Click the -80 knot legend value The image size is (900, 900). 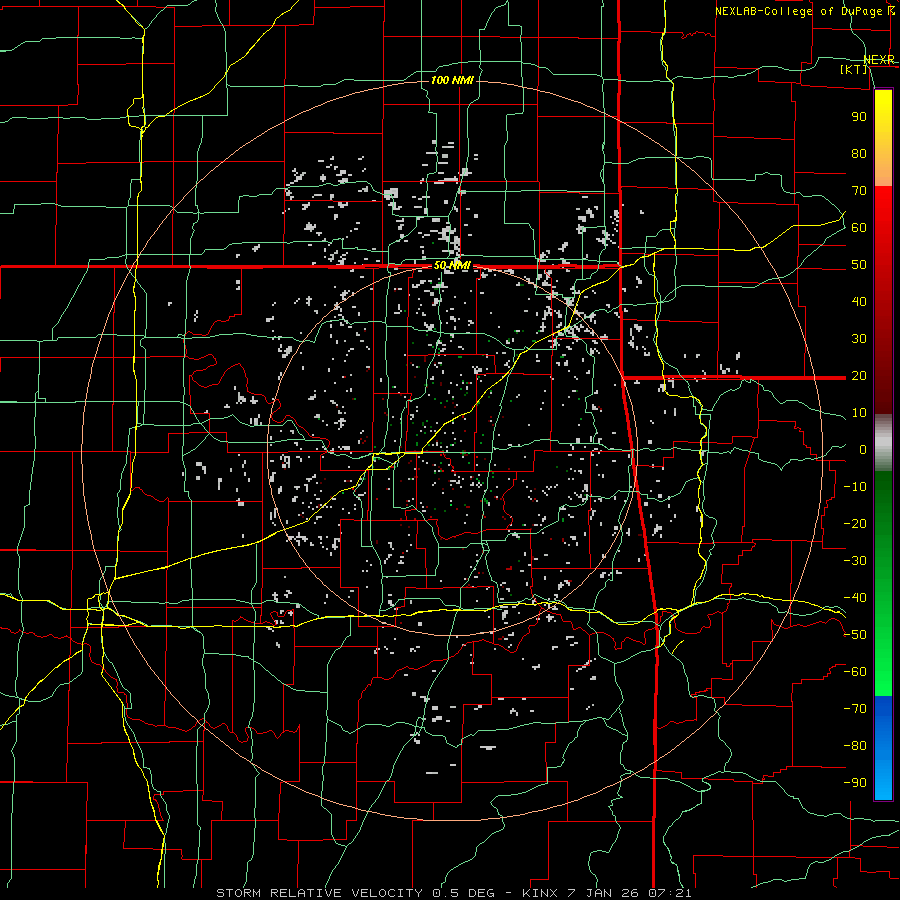[x=855, y=746]
